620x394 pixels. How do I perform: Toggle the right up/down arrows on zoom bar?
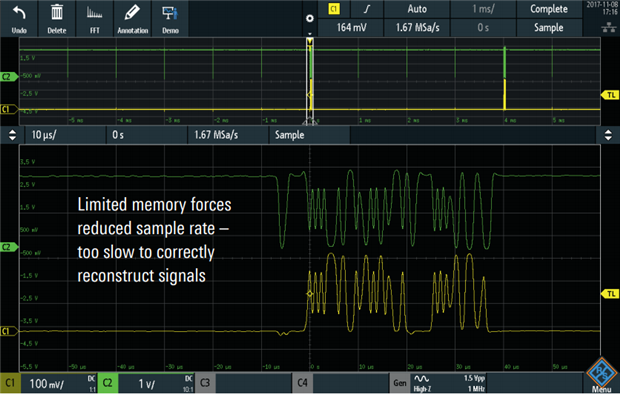point(608,135)
